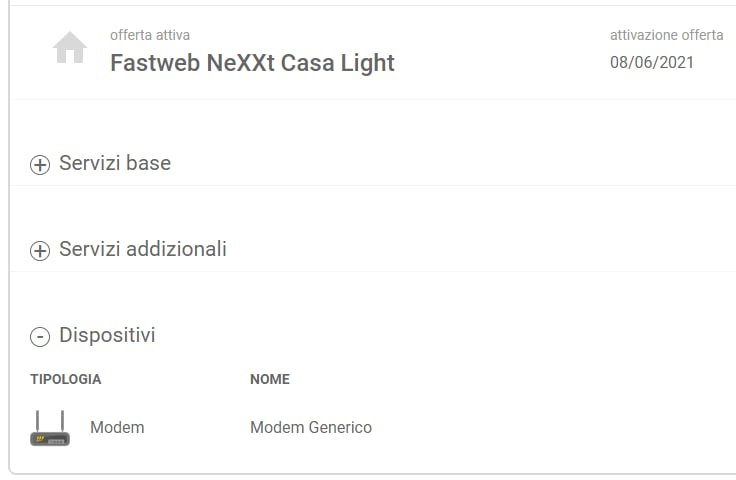Click the modem router icon
Image resolution: width=736 pixels, height=480 pixels.
50,428
